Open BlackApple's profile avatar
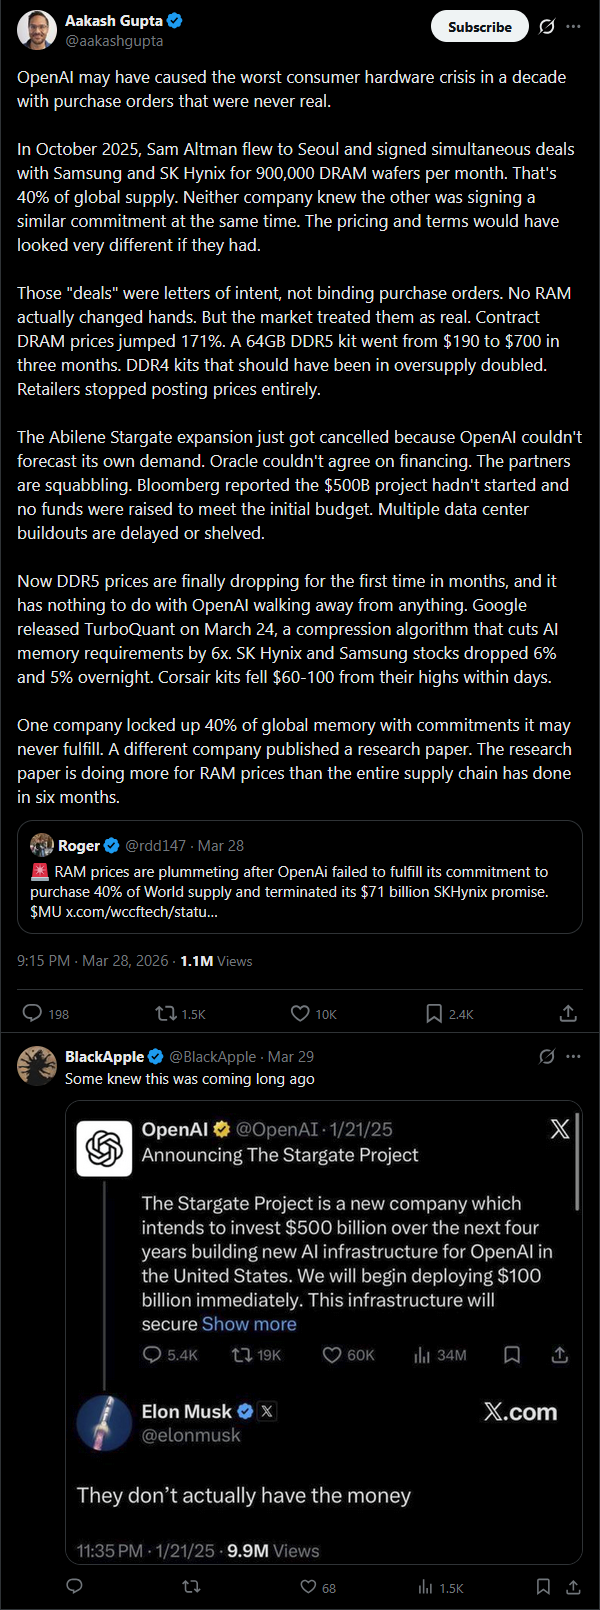The image size is (600, 1610). tap(37, 1066)
